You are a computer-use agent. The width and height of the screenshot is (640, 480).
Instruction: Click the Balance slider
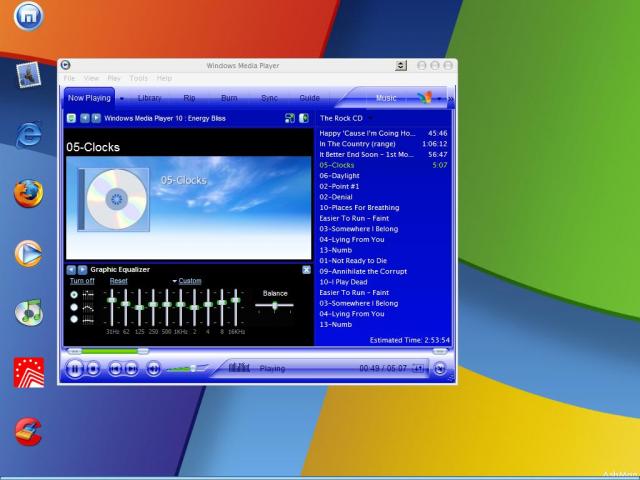tap(274, 305)
